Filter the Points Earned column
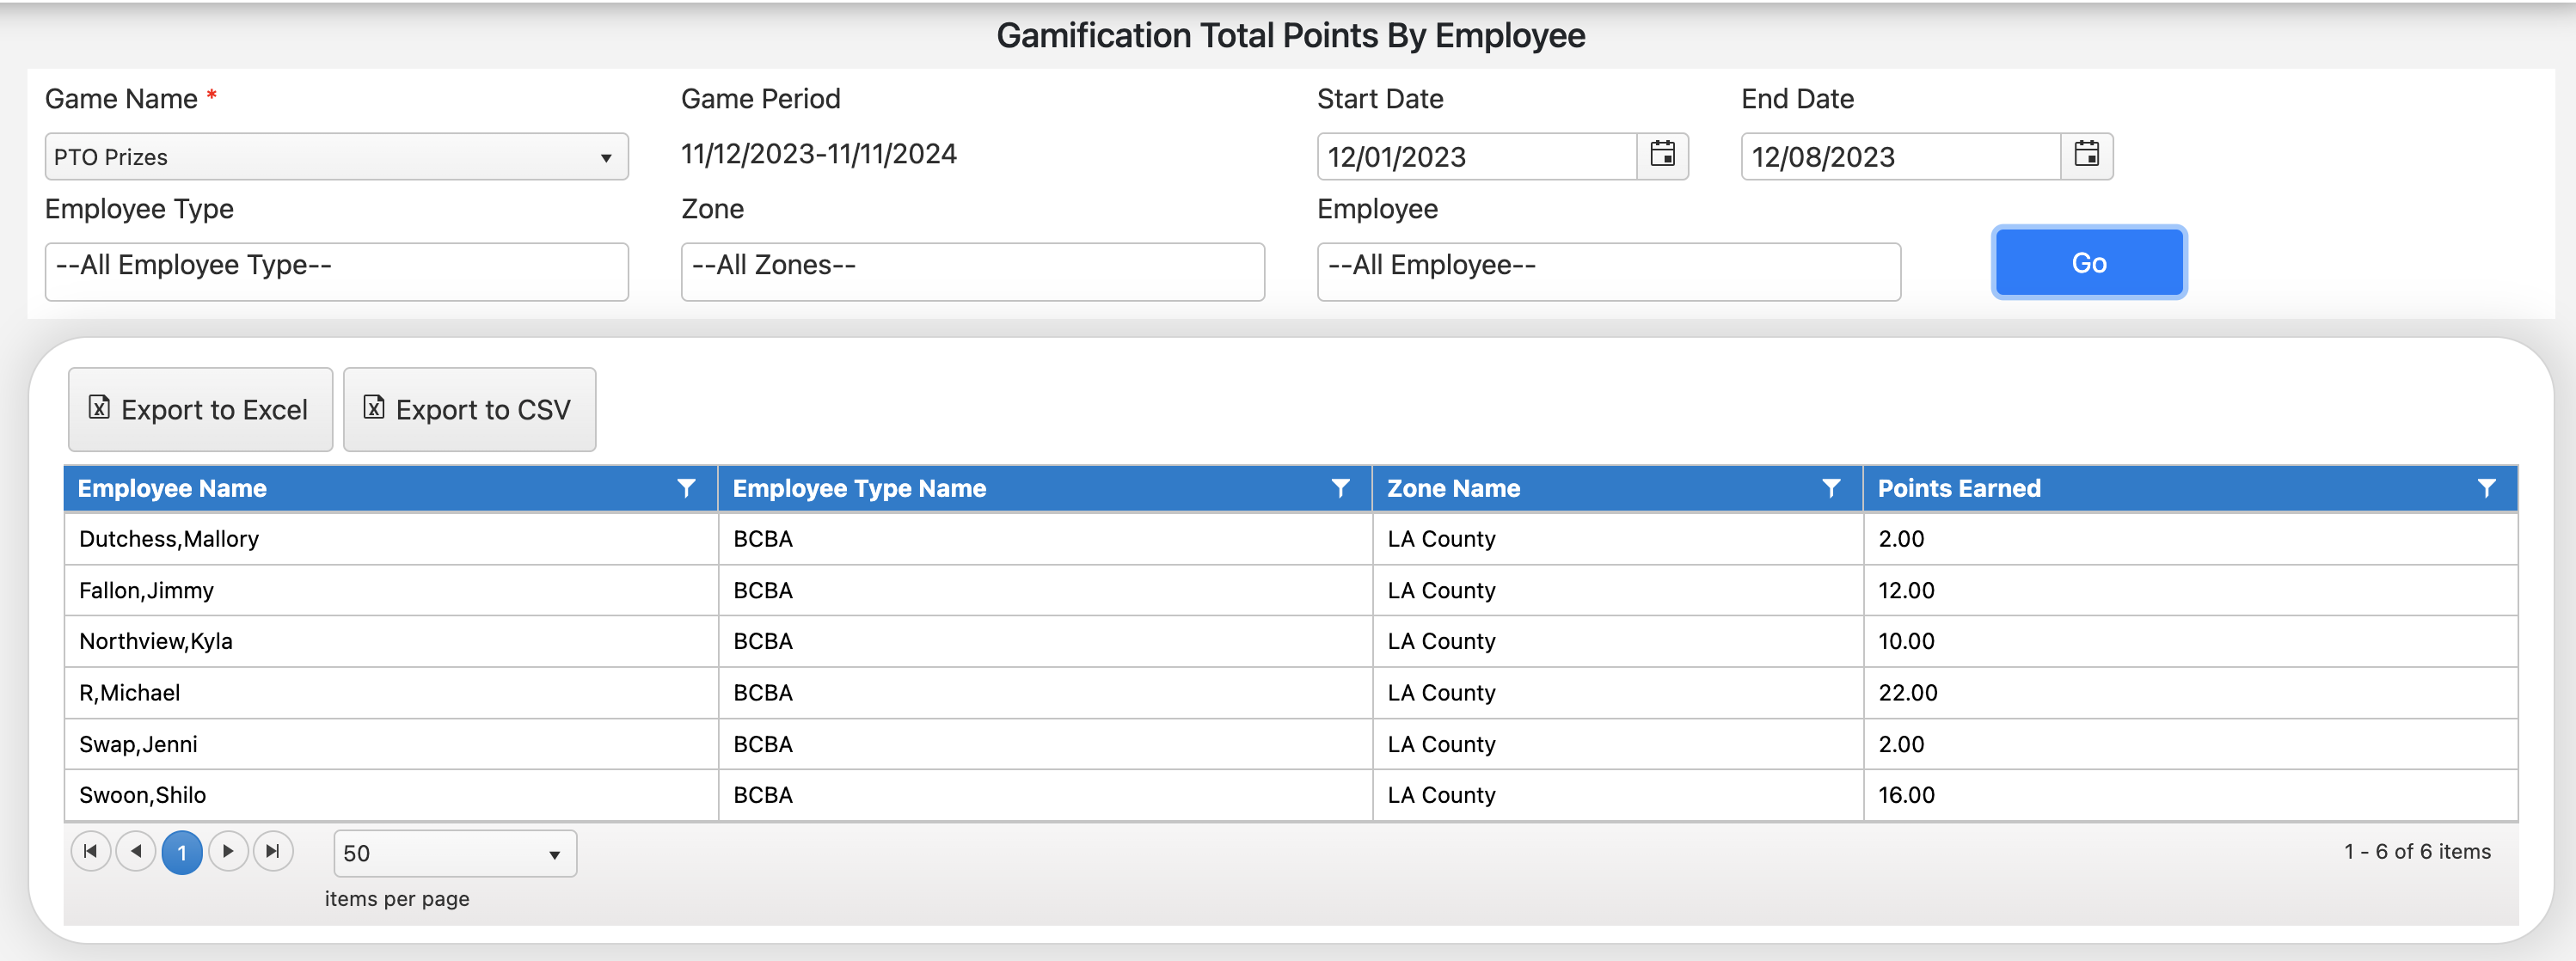Viewport: 2576px width, 961px height. pyautogui.click(x=2485, y=488)
